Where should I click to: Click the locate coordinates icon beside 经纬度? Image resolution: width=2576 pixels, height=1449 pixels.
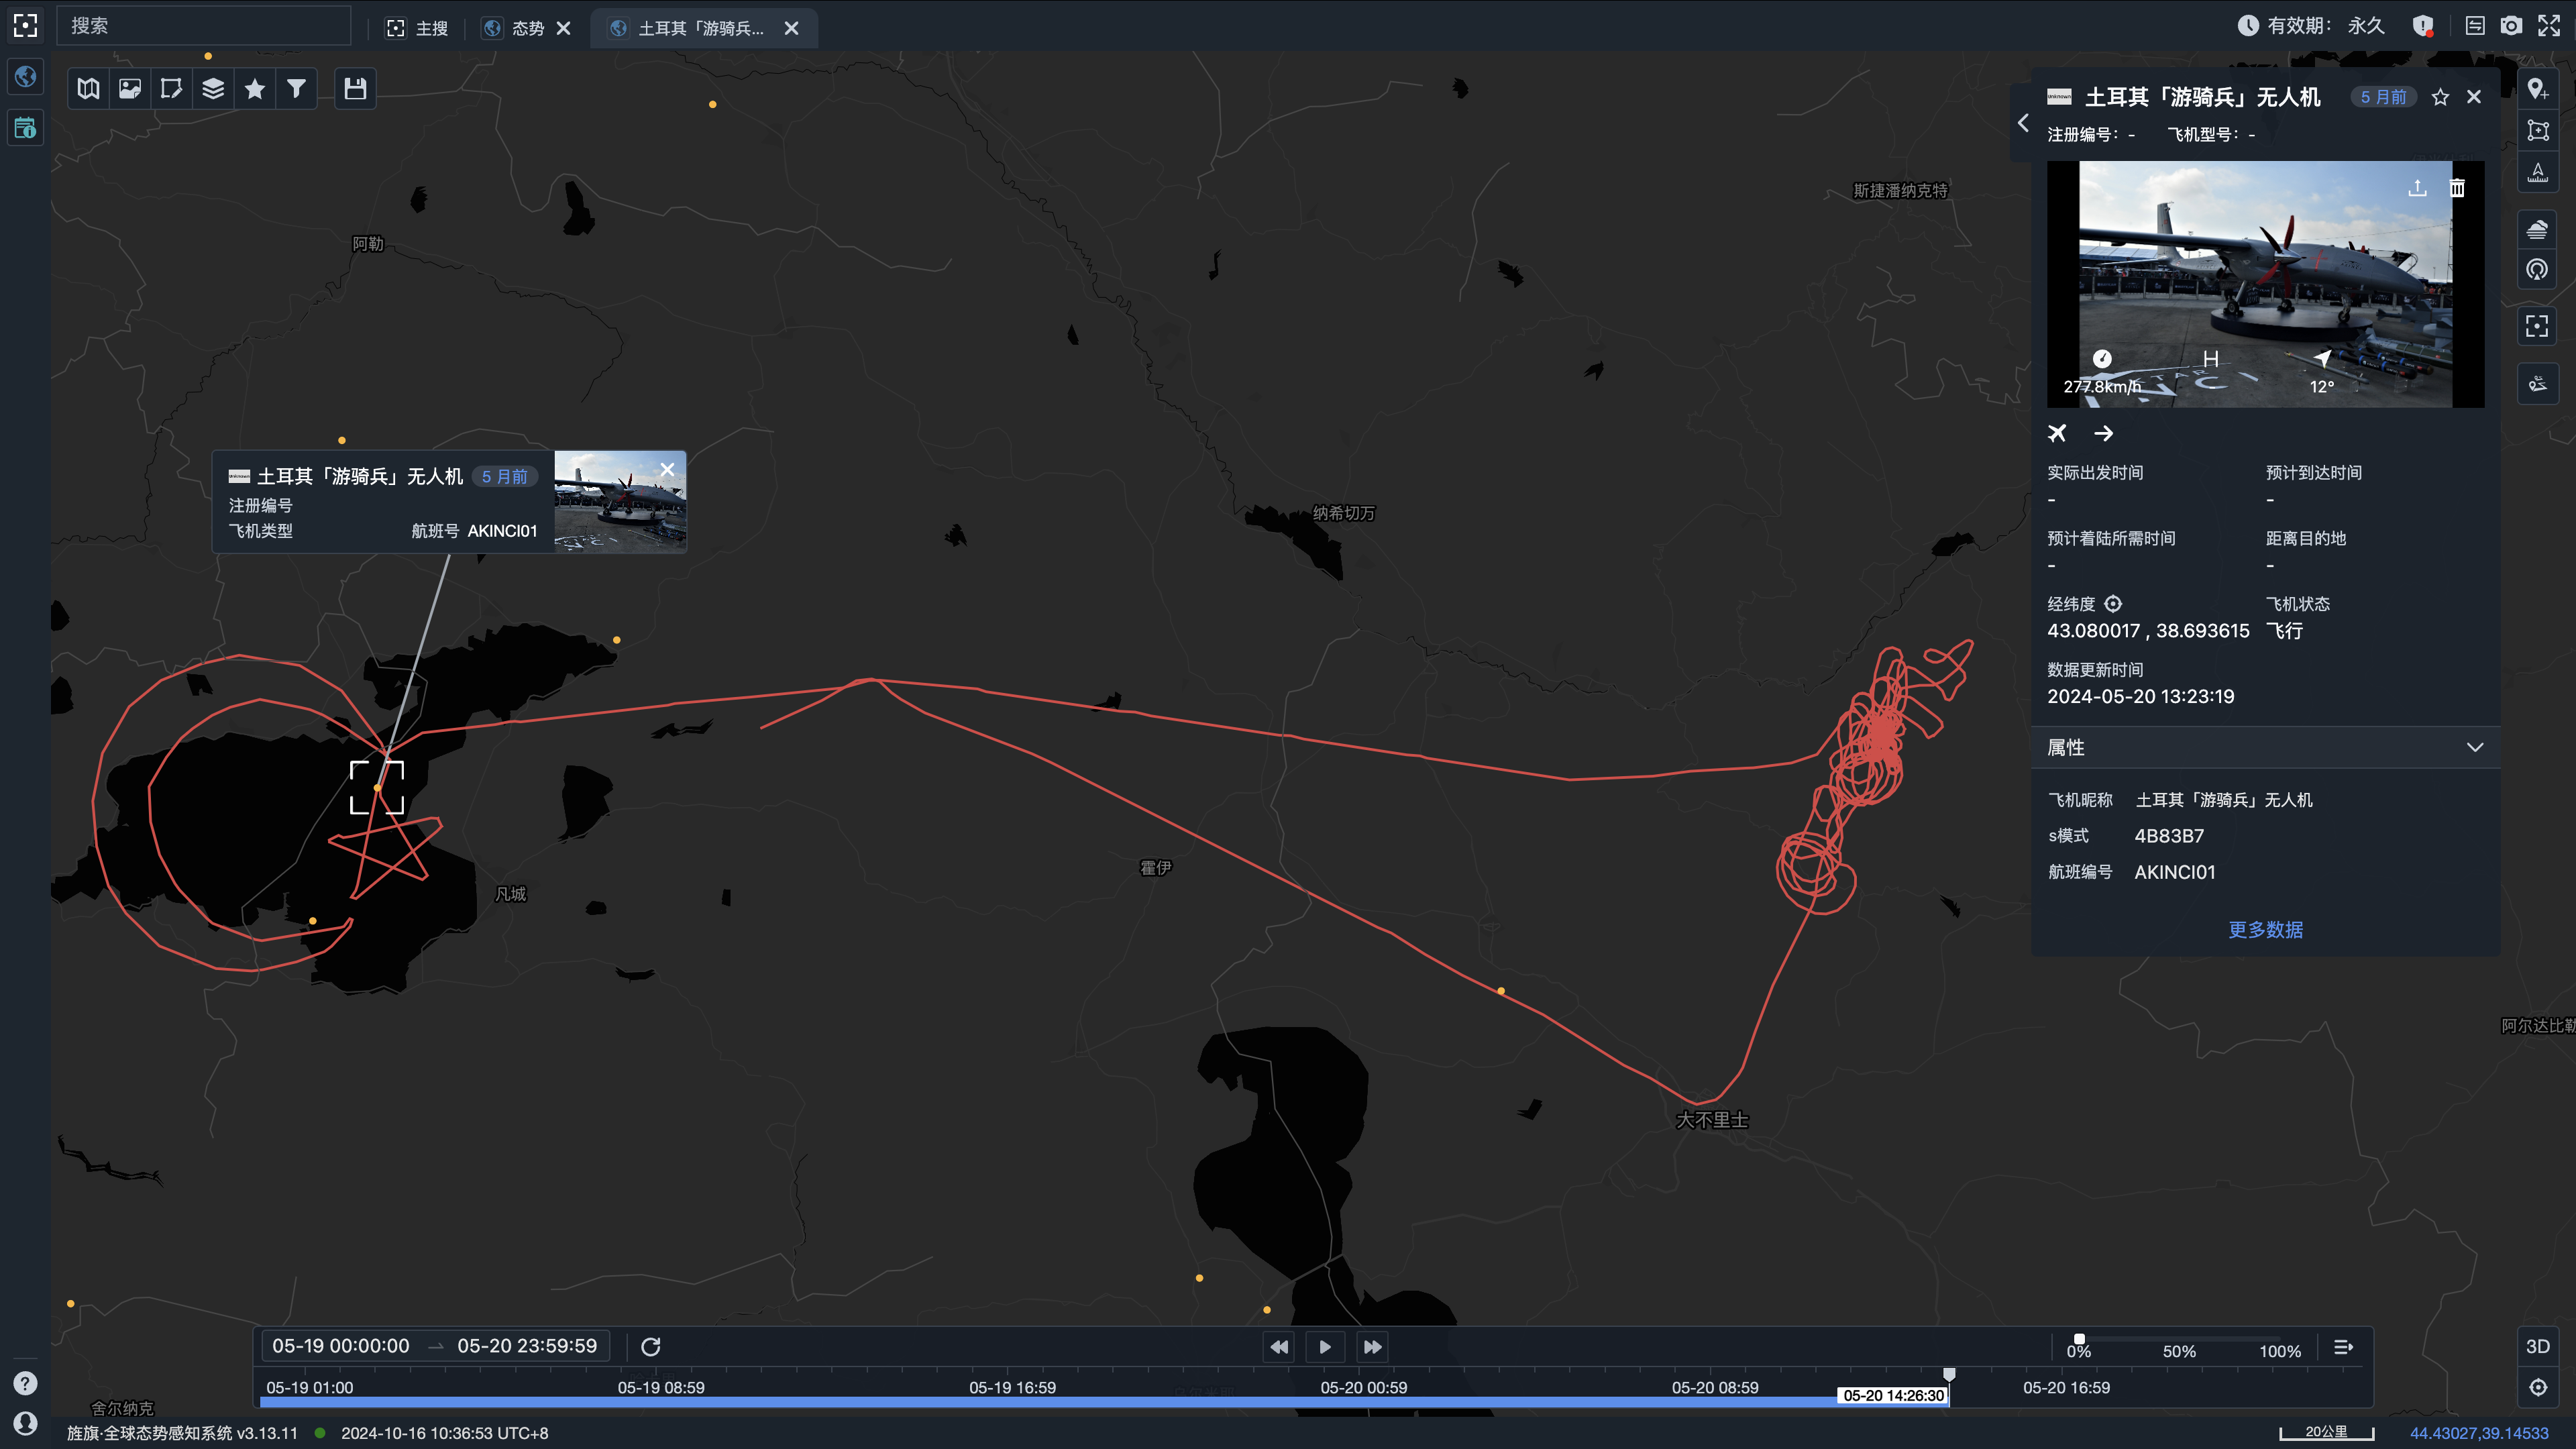[2113, 604]
